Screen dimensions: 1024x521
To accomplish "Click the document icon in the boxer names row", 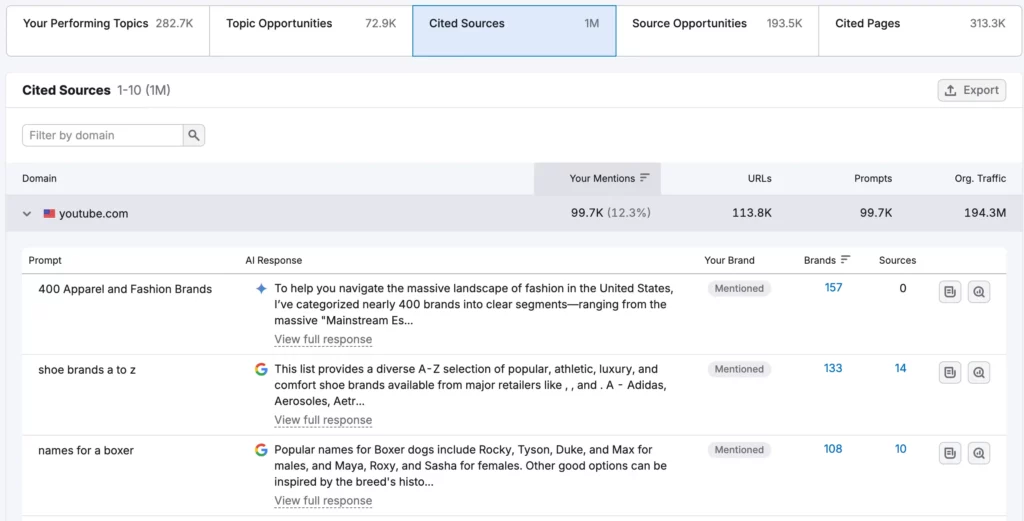I will tap(950, 453).
